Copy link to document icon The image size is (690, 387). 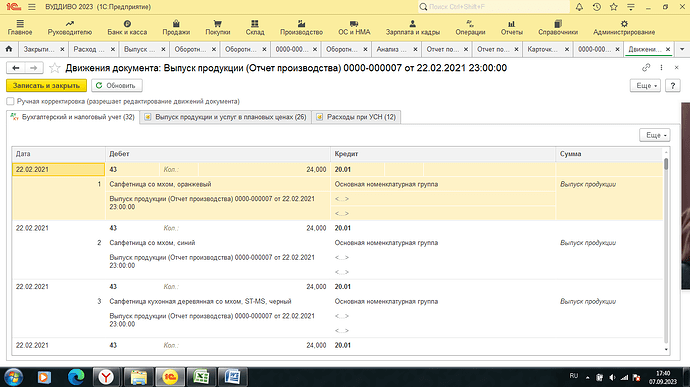coord(646,68)
